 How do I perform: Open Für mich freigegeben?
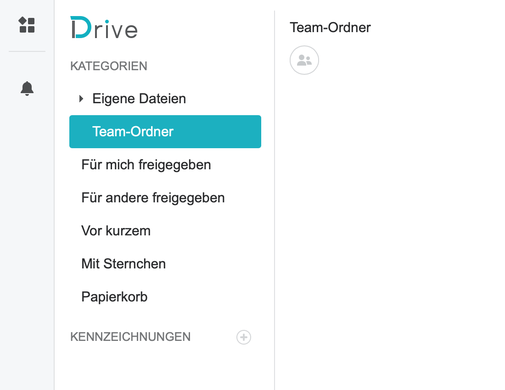[x=146, y=165]
